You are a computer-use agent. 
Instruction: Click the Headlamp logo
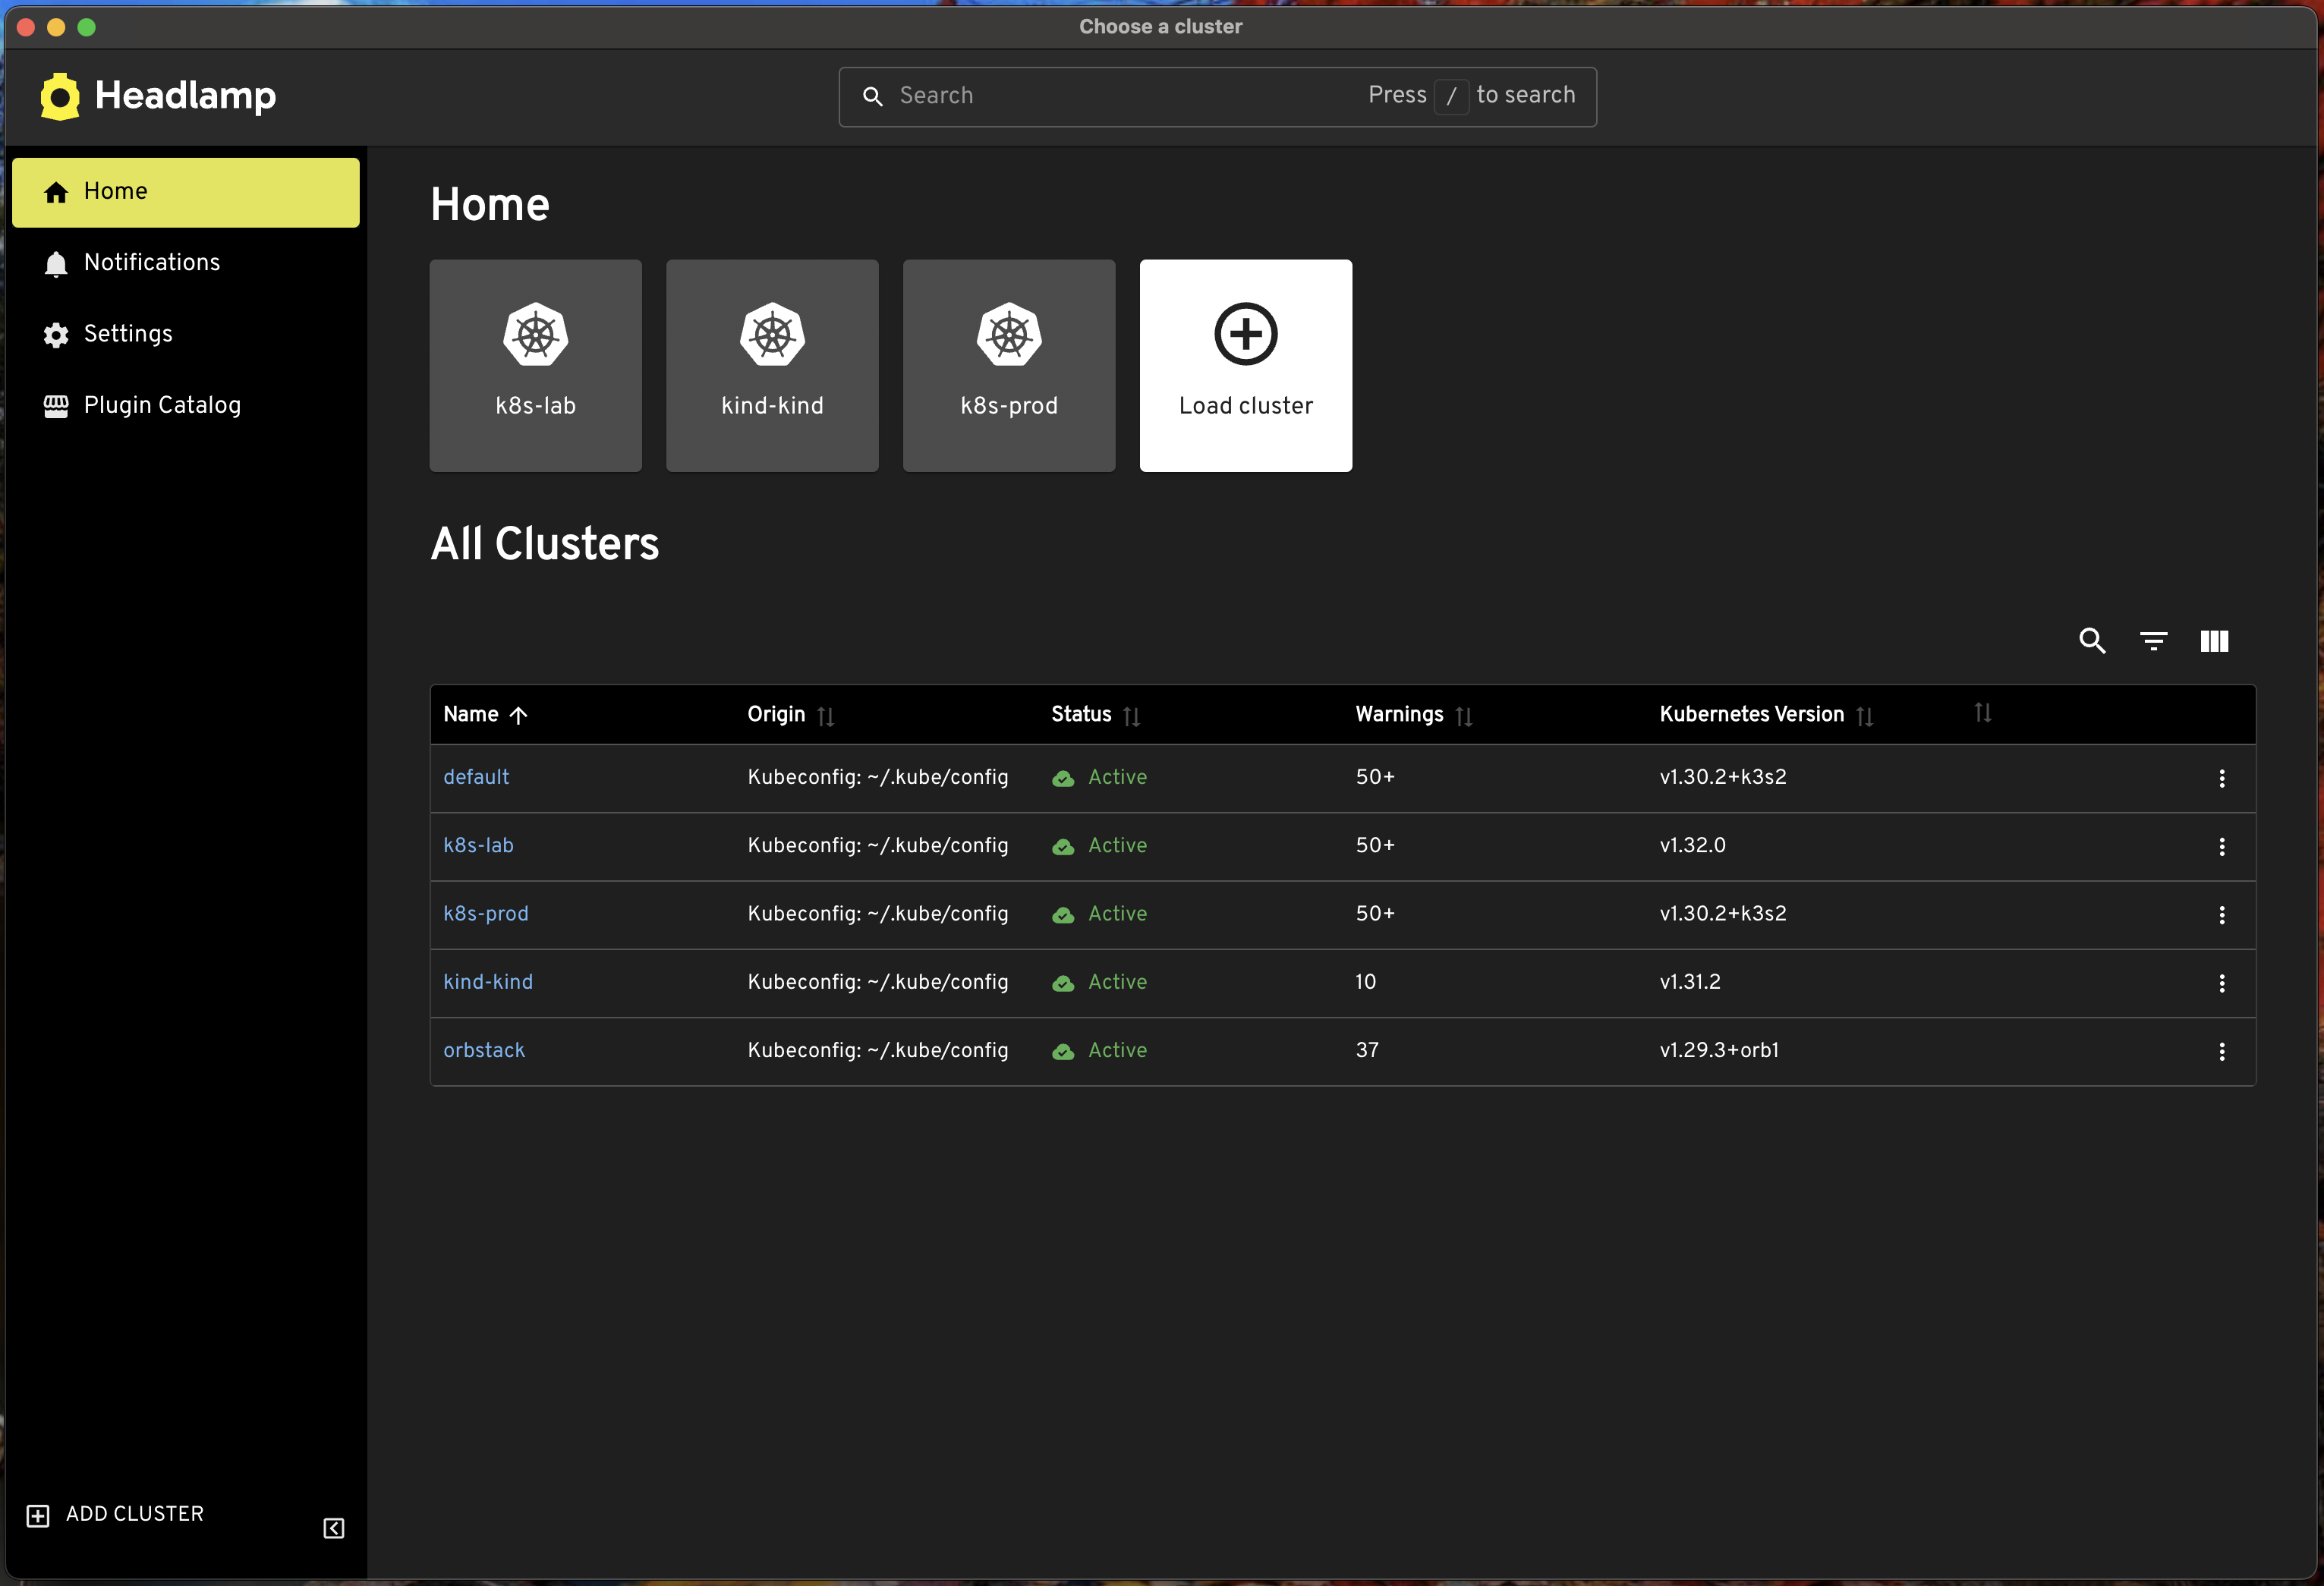pos(158,96)
